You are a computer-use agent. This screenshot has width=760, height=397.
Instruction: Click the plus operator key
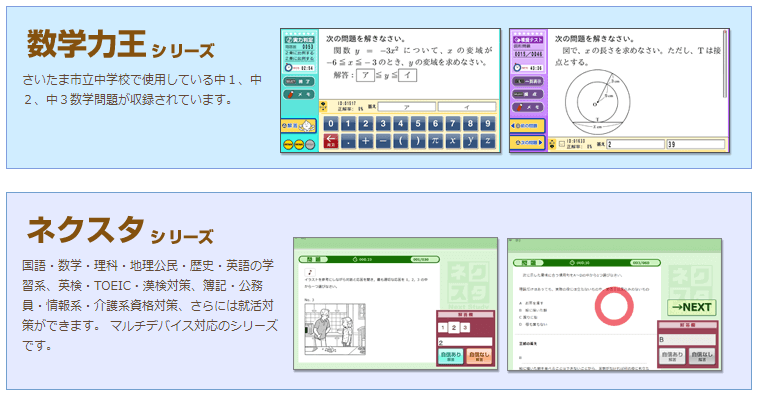point(365,141)
